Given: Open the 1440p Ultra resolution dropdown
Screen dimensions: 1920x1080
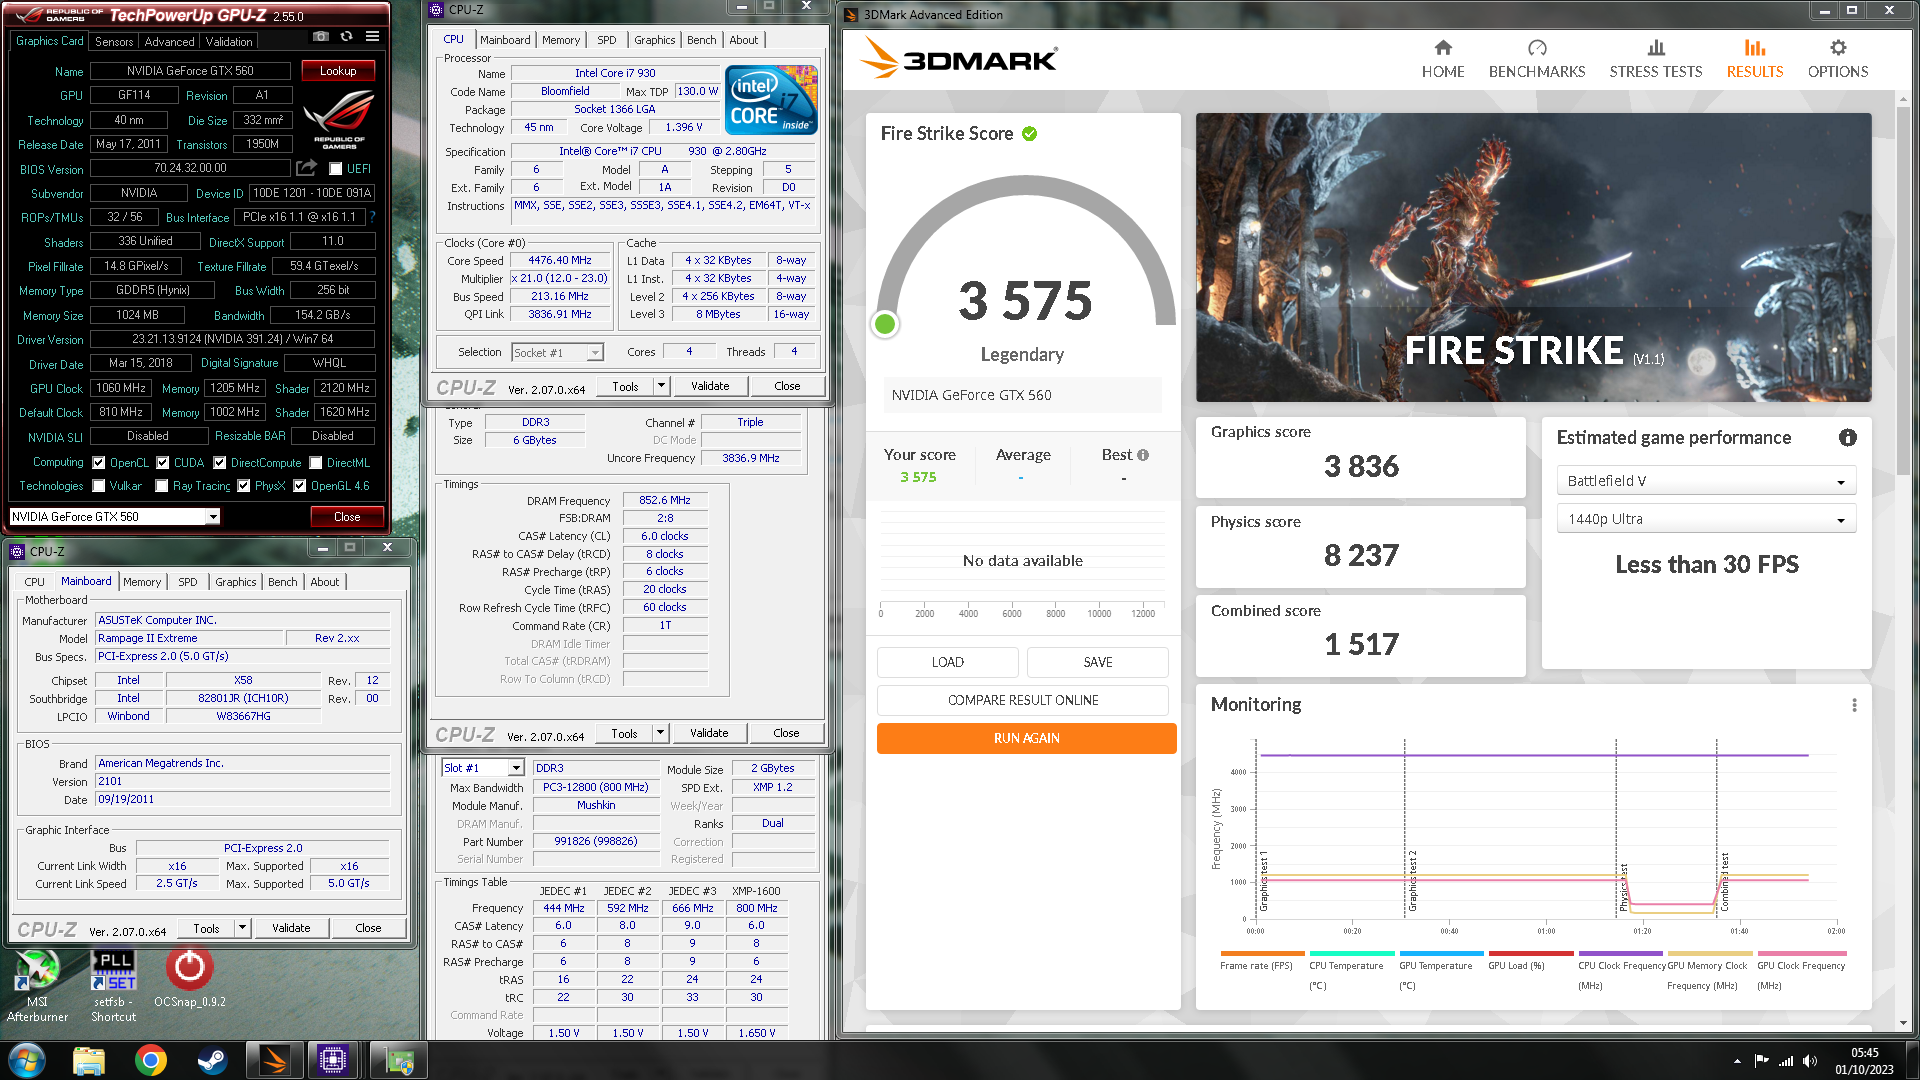Looking at the screenshot, I should coord(1706,519).
